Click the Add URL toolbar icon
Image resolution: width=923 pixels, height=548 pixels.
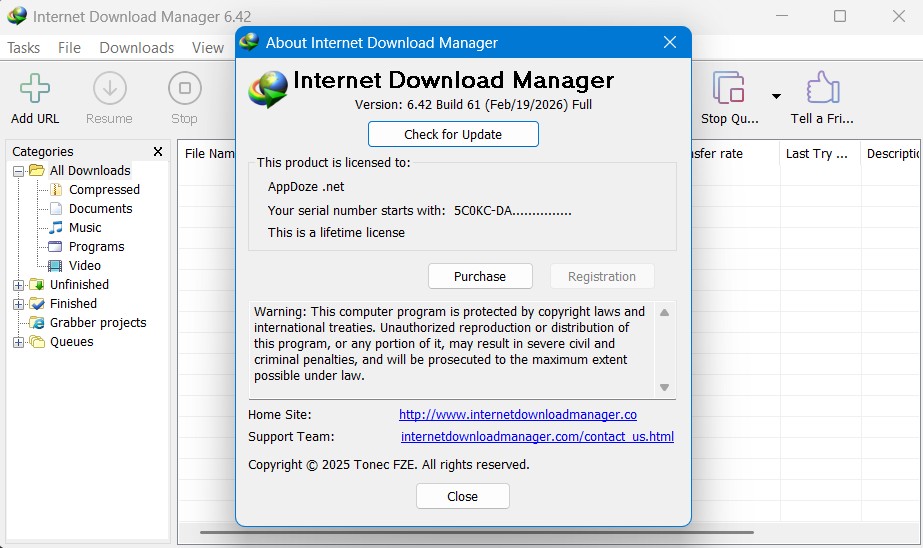click(35, 88)
